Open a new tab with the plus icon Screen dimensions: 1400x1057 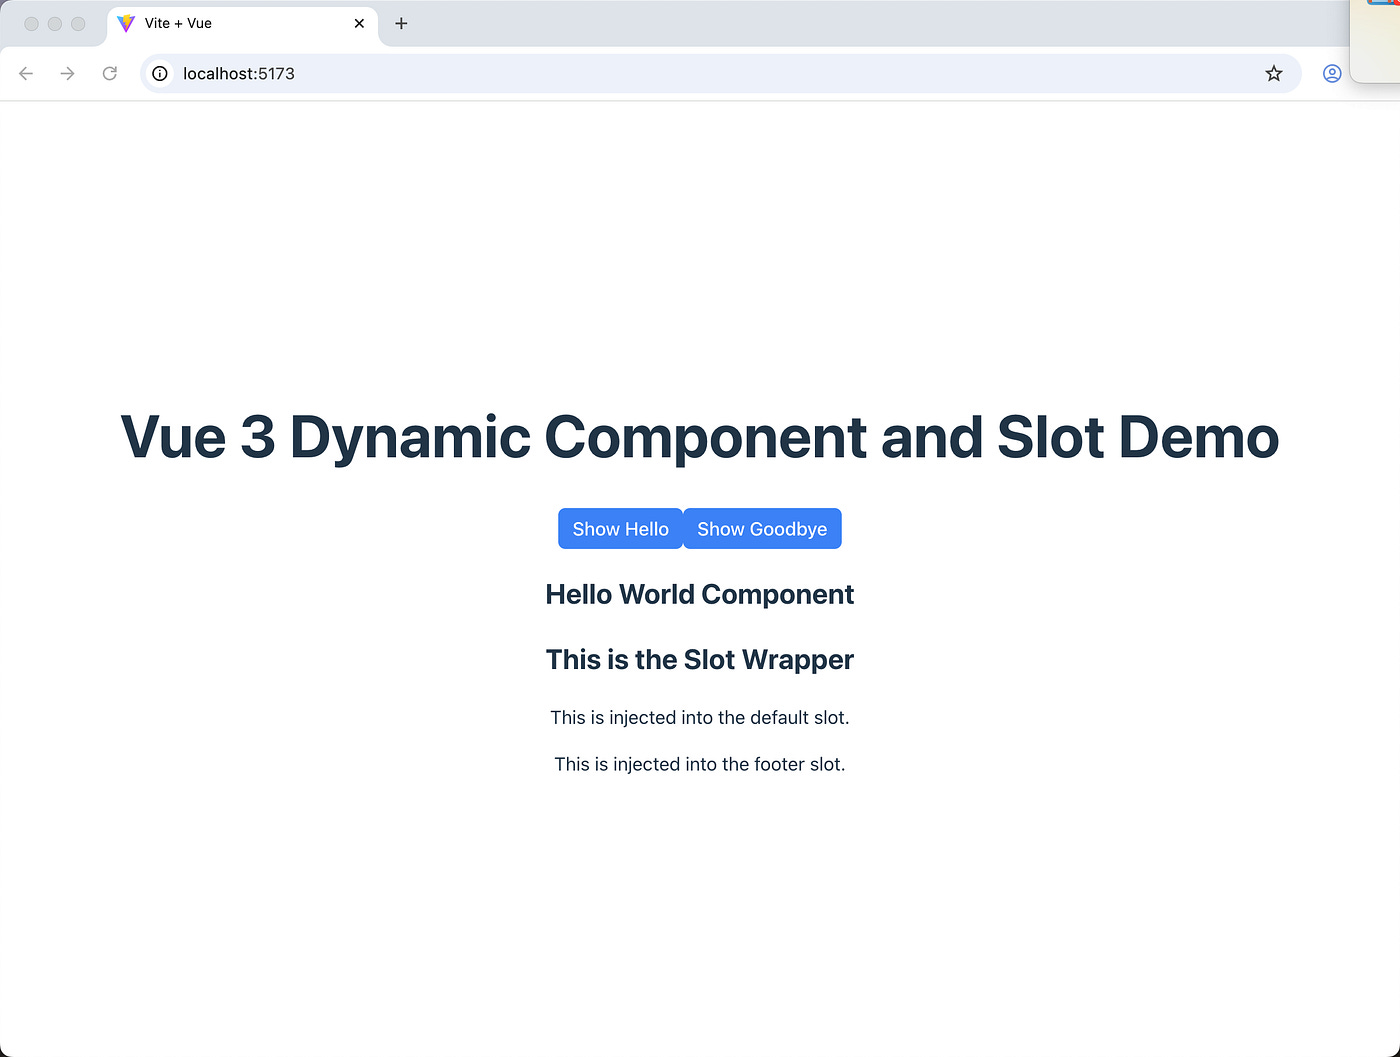pyautogui.click(x=401, y=23)
